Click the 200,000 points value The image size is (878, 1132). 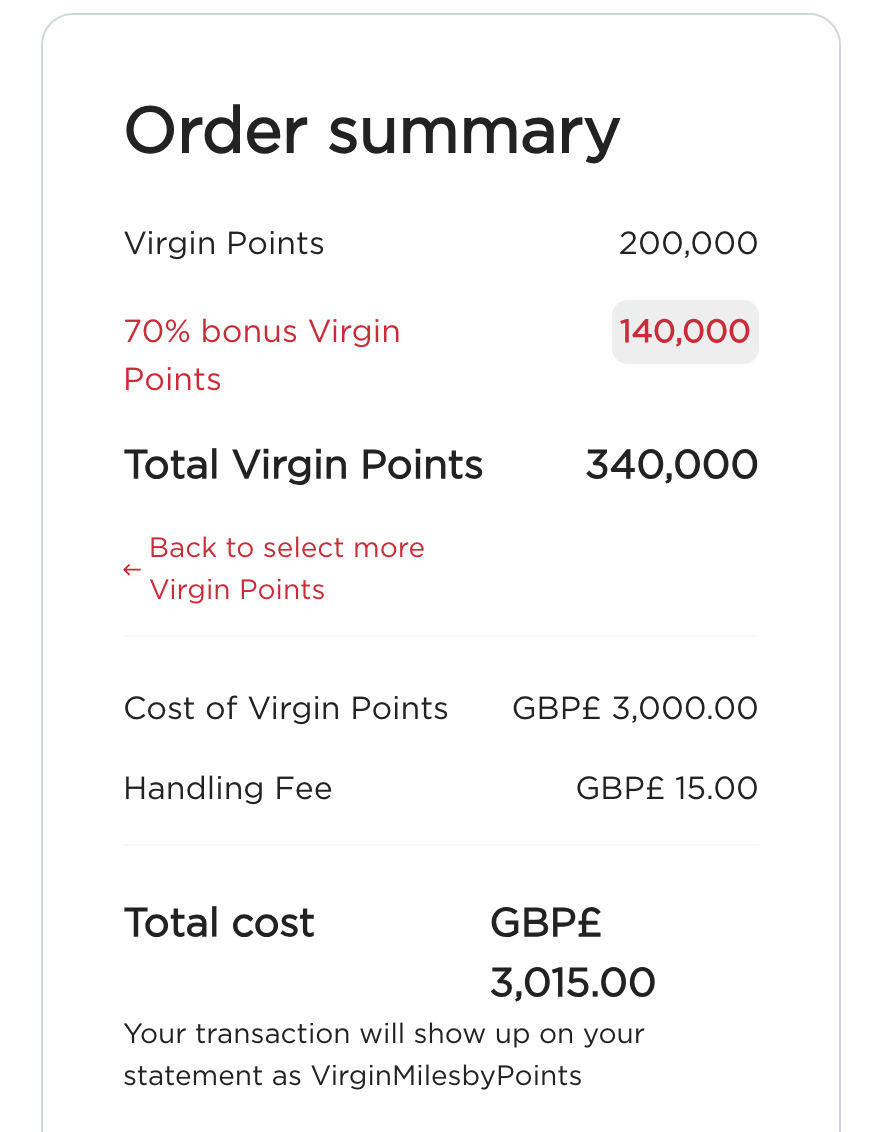click(x=688, y=243)
